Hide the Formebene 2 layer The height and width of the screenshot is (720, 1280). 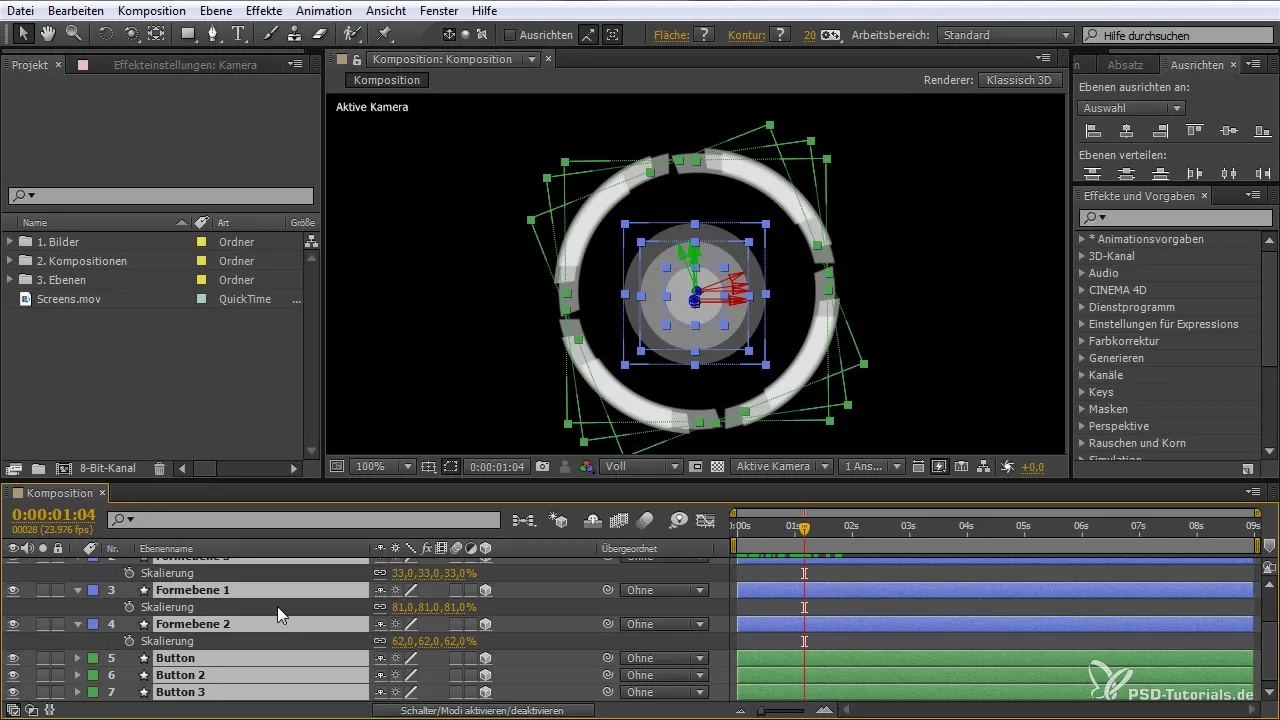pyautogui.click(x=14, y=625)
